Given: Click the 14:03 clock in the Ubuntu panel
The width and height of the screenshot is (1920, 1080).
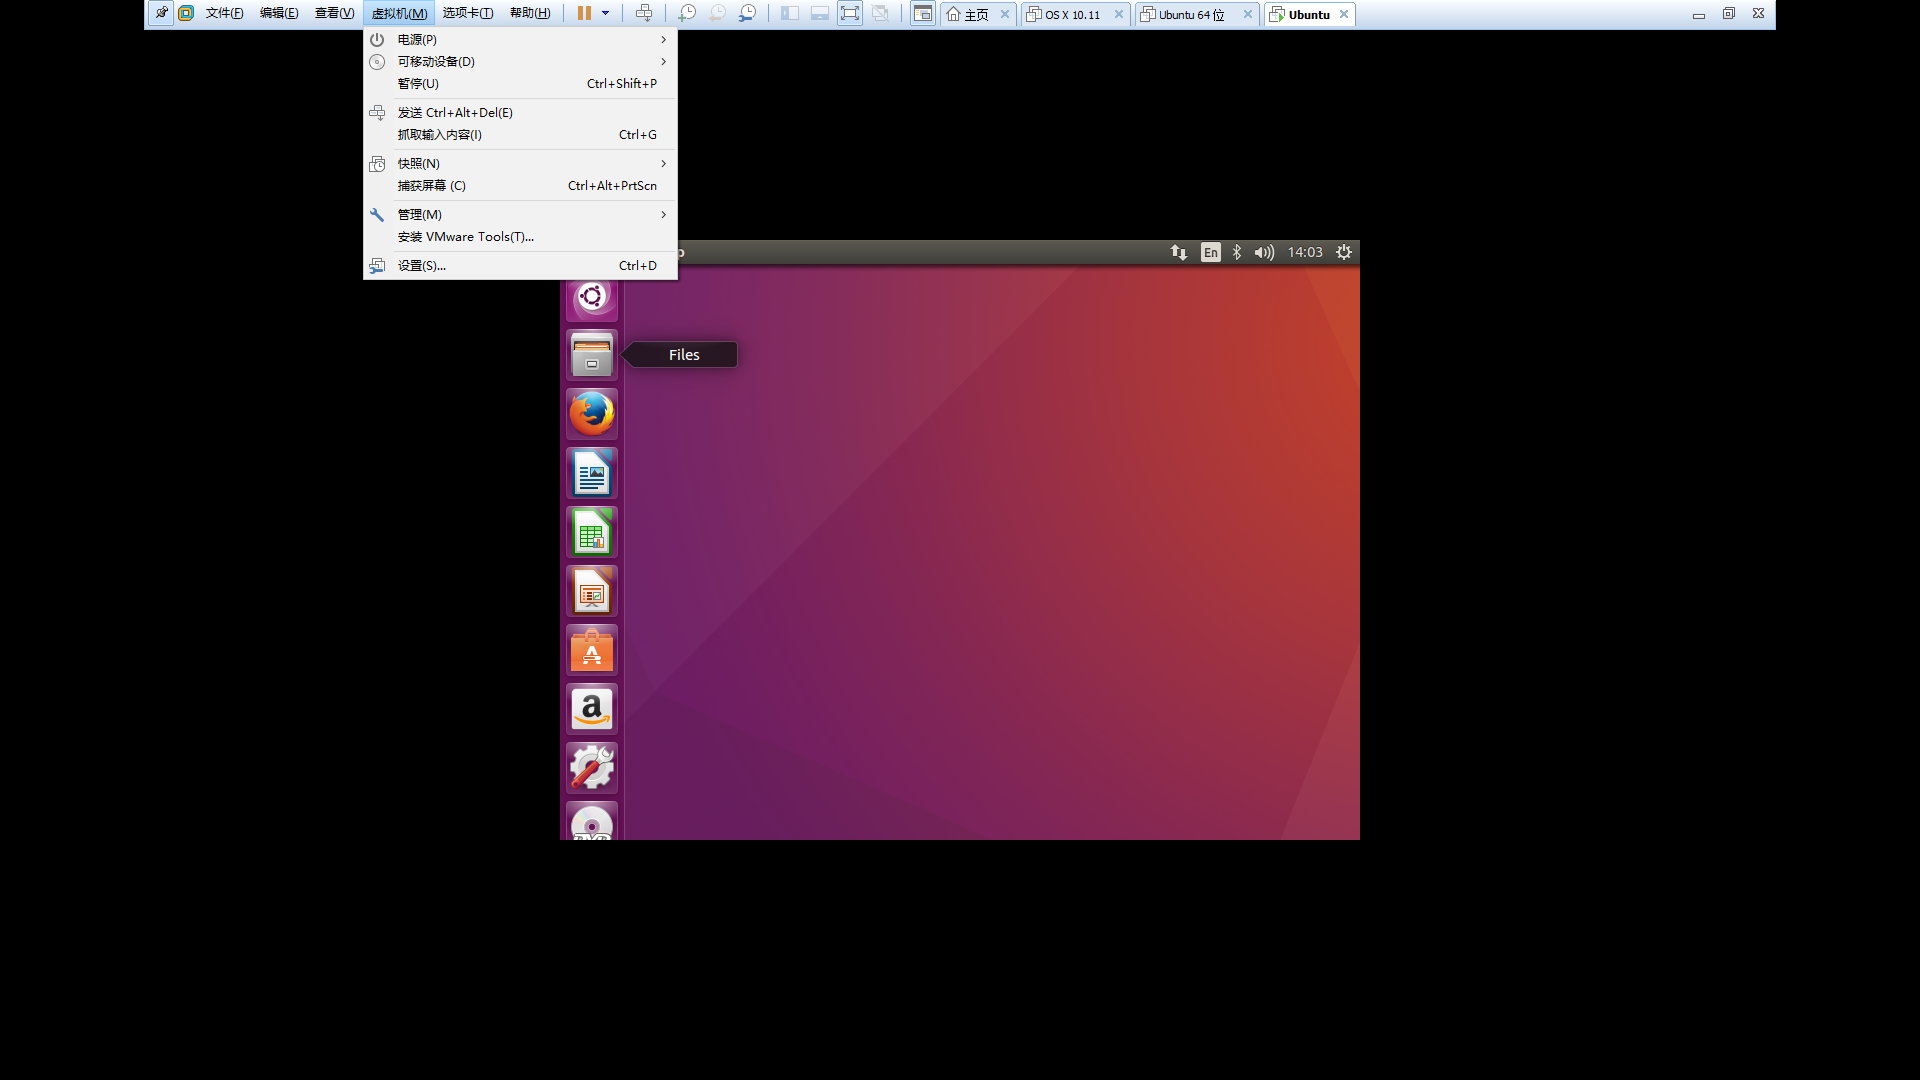Looking at the screenshot, I should coord(1305,252).
